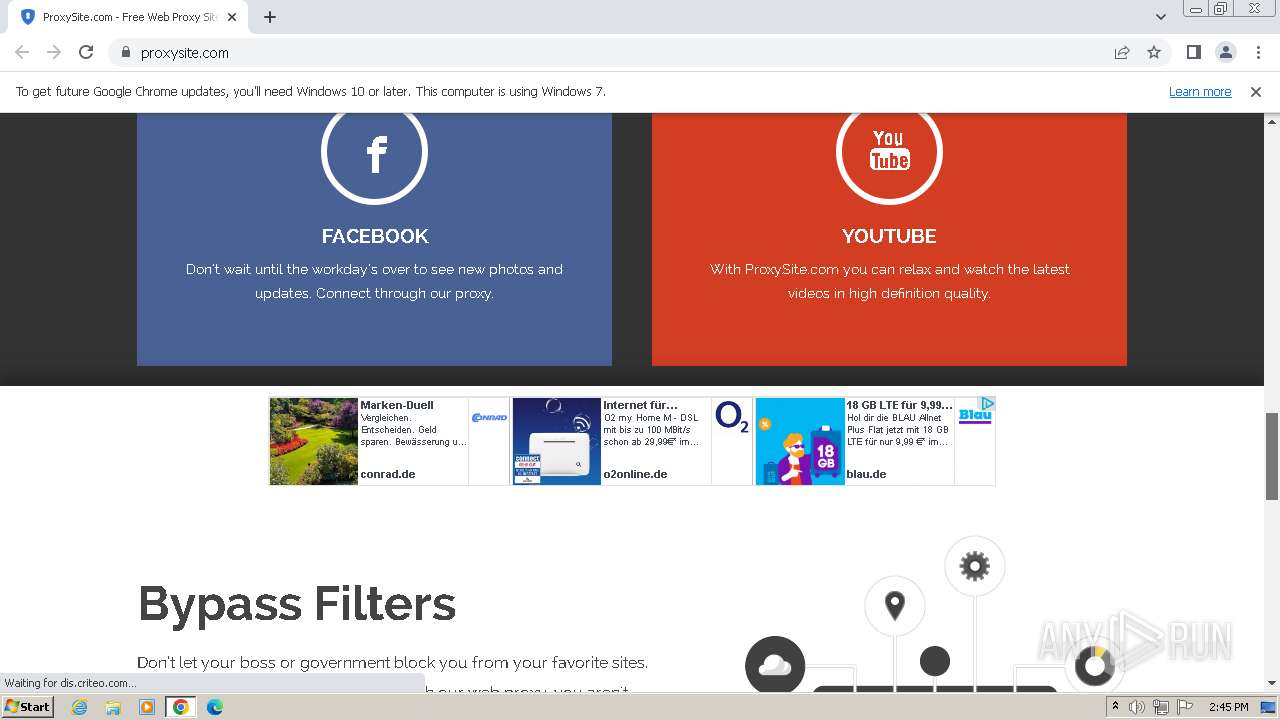Open the Windows Start button
Viewport: 1280px width, 720px height.
(27, 706)
